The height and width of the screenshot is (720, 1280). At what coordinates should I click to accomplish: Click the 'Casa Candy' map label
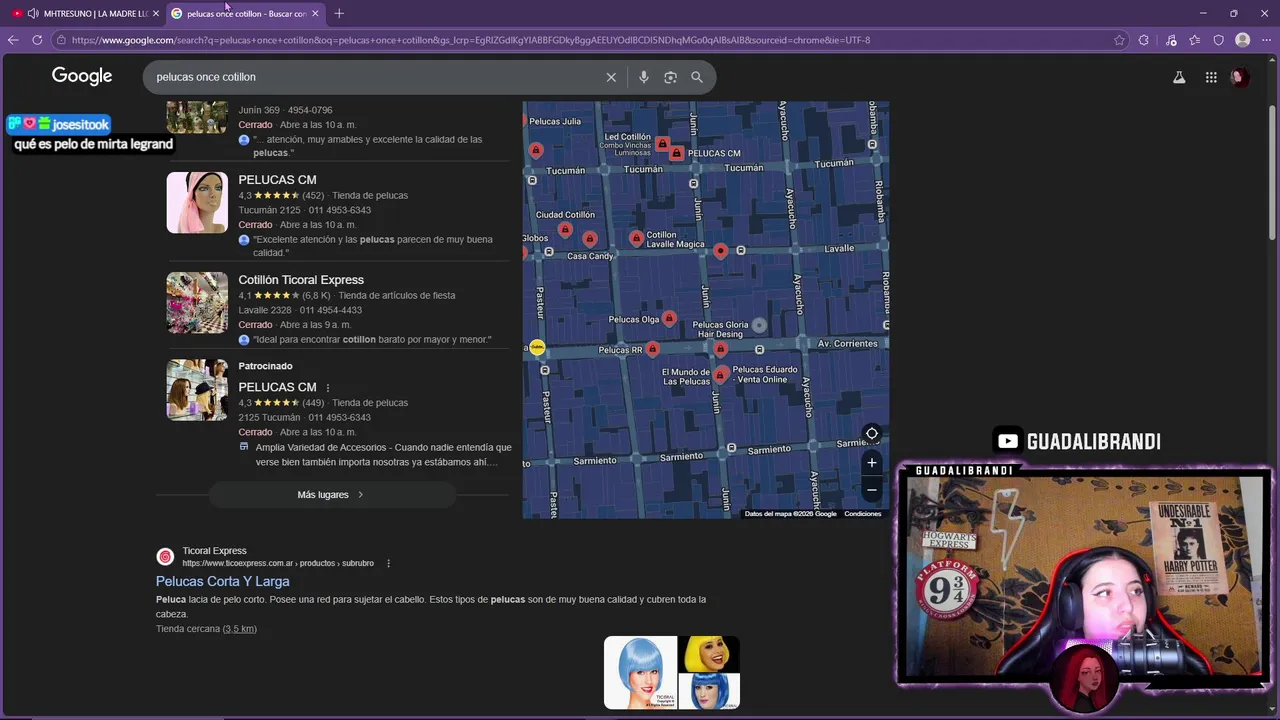590,256
